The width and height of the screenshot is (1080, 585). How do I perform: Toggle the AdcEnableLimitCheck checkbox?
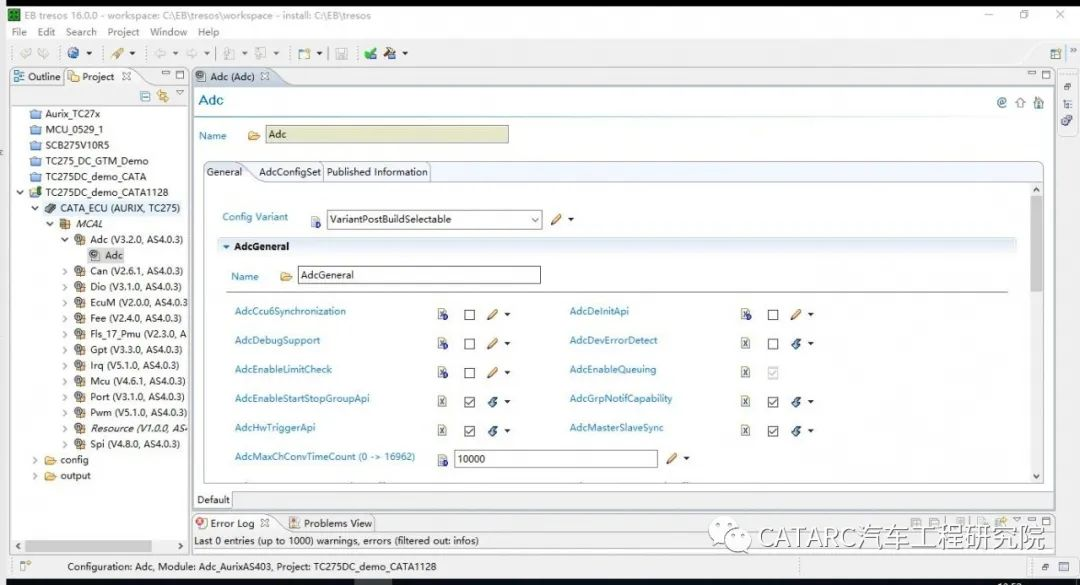click(x=469, y=373)
